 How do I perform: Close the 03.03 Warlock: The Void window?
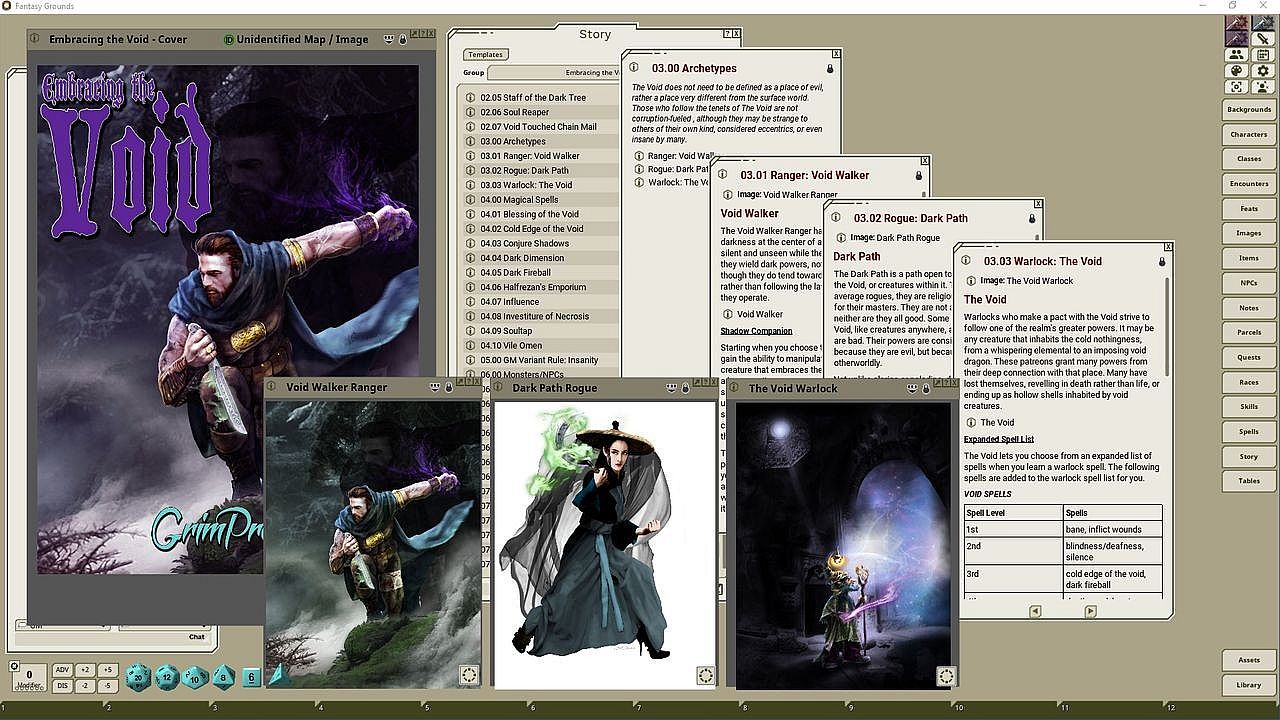tap(1168, 246)
